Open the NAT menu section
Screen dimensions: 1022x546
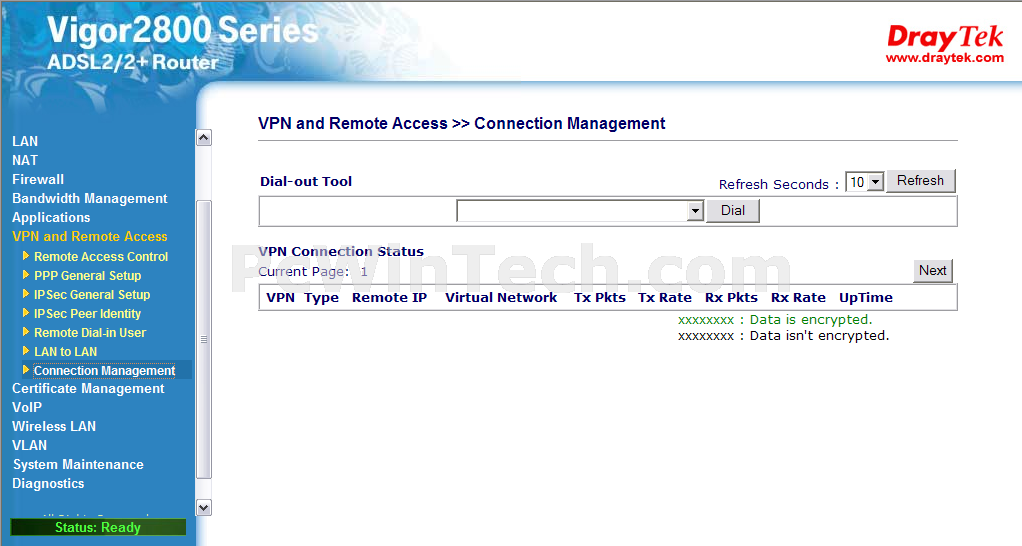coord(25,160)
